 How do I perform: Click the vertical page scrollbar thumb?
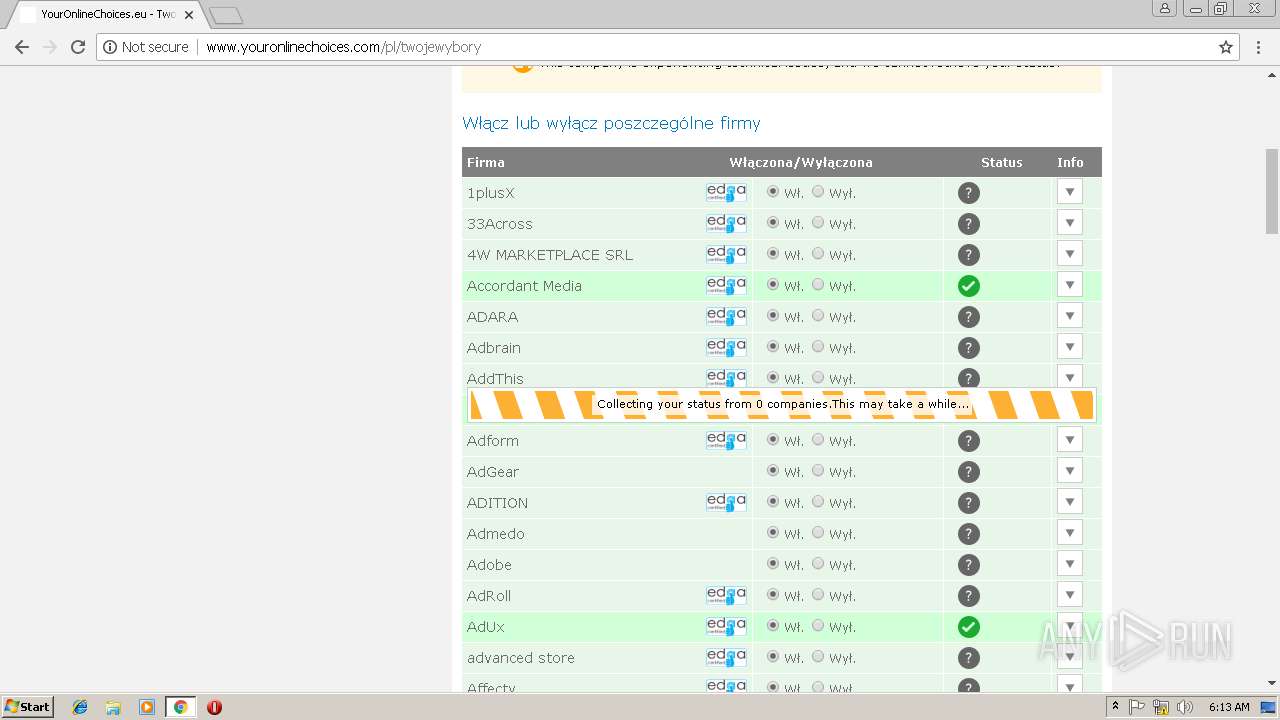(x=1272, y=191)
